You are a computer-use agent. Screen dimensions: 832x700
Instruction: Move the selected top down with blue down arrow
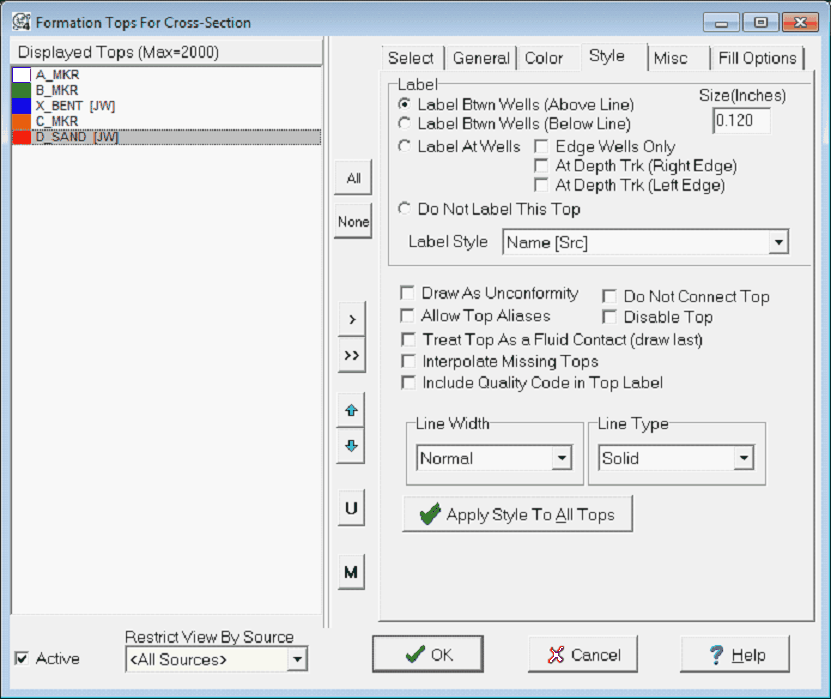pyautogui.click(x=352, y=446)
